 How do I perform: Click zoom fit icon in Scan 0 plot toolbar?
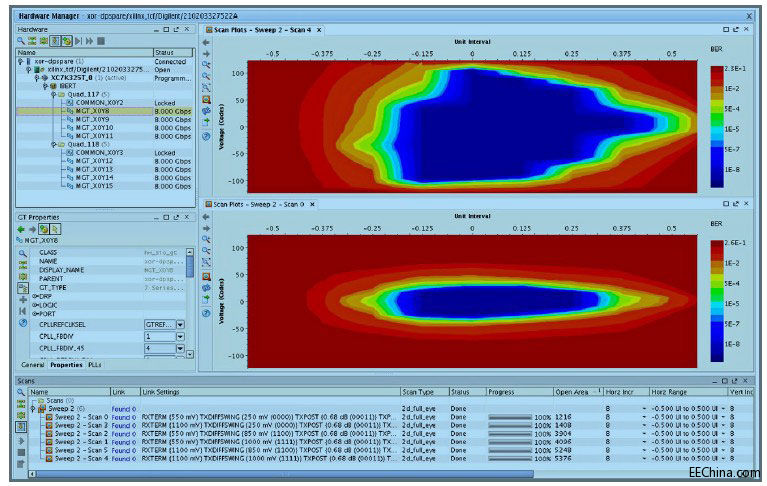click(206, 262)
